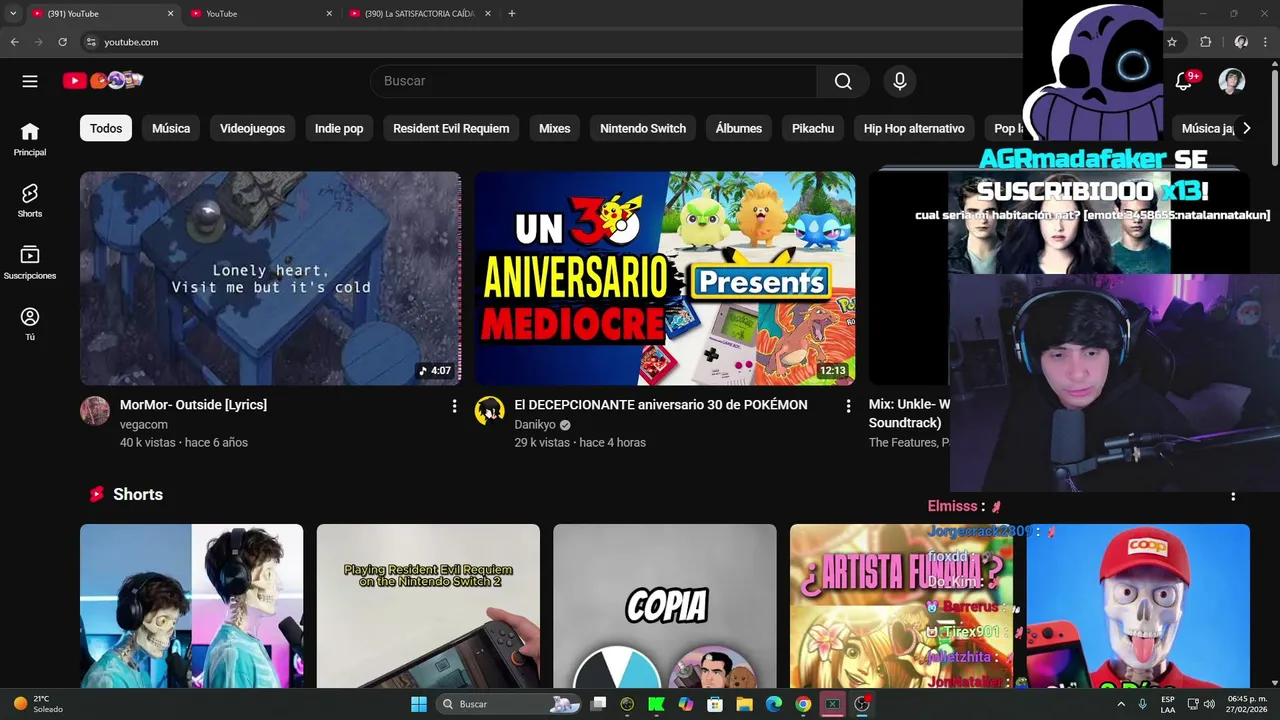The image size is (1280, 720).
Task: Open El DECEPCIONANTE aniversario 30 title
Action: tap(661, 405)
